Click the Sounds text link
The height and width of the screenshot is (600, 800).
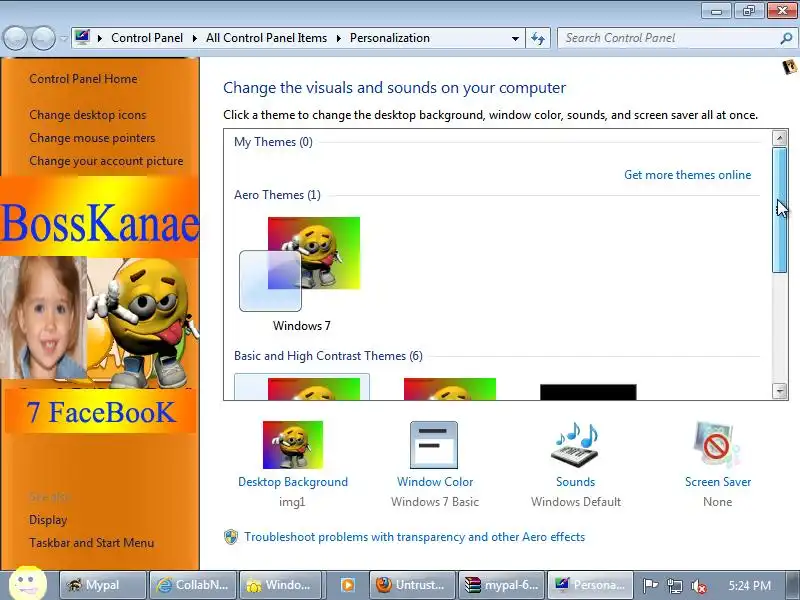pyautogui.click(x=576, y=482)
